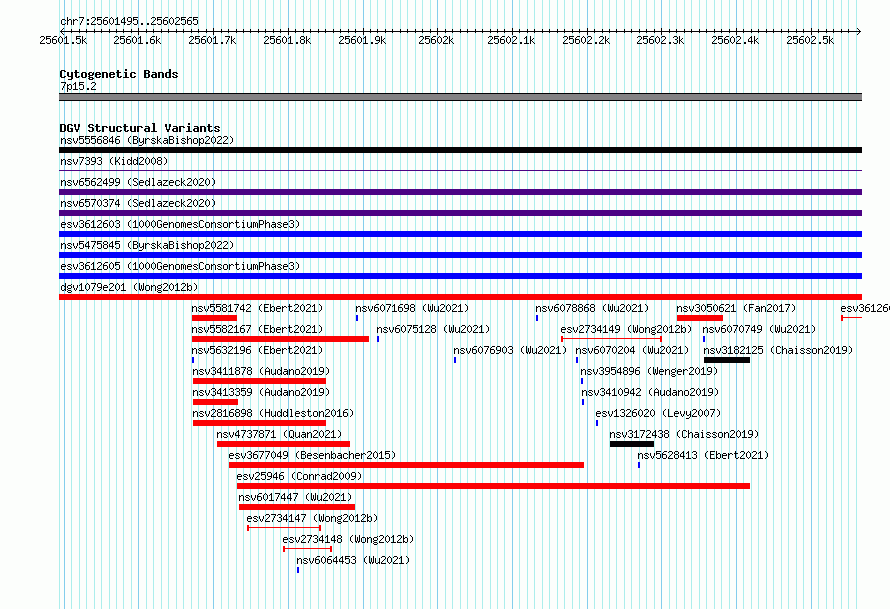Click the DGV Structural Variants track title
890x609 pixels.
tap(140, 128)
